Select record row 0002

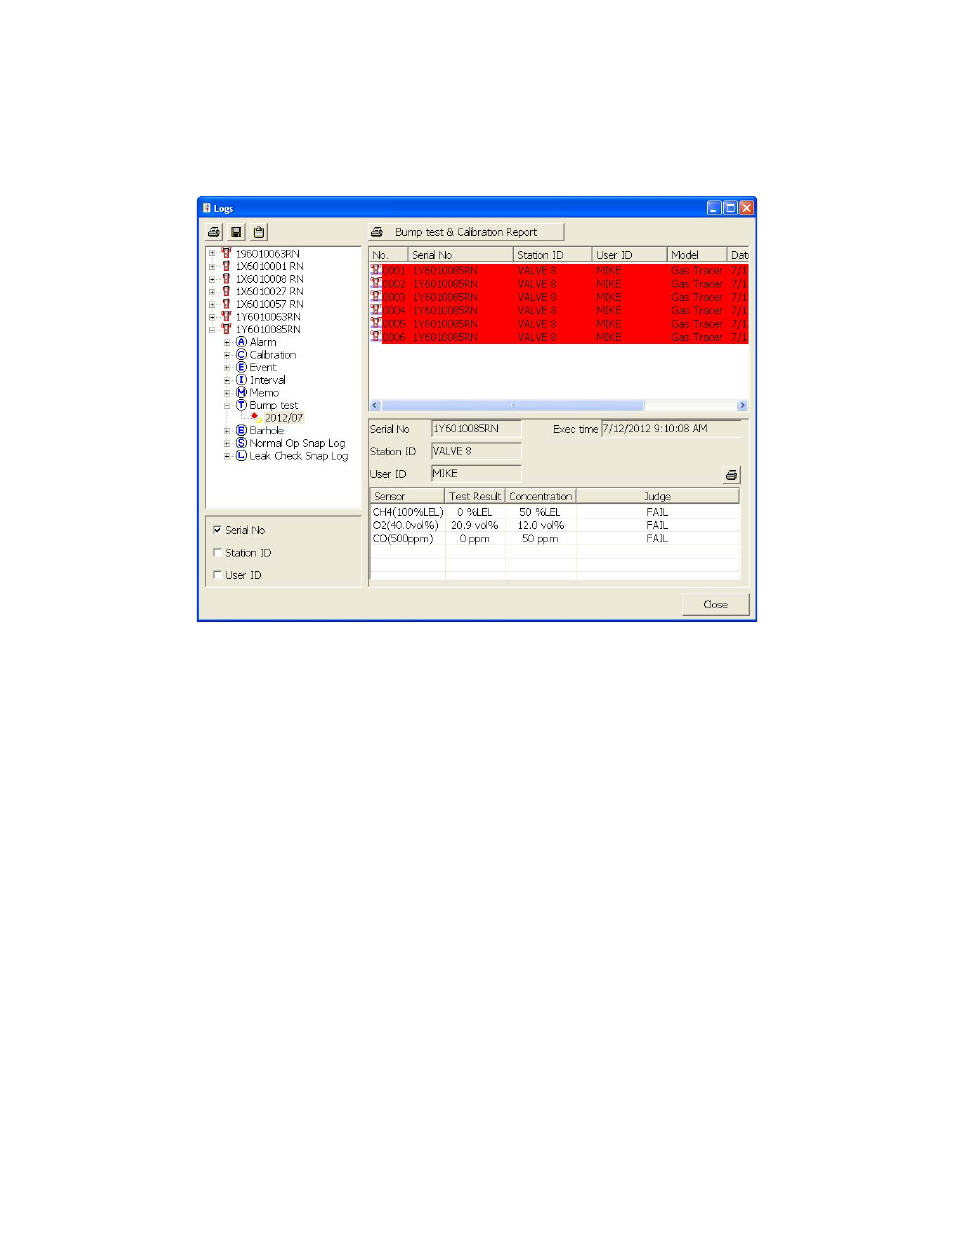pos(559,284)
